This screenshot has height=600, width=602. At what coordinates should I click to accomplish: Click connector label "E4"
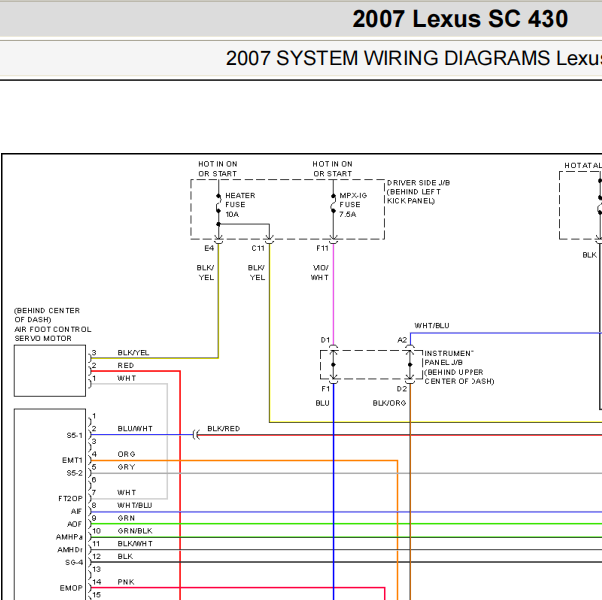209,248
